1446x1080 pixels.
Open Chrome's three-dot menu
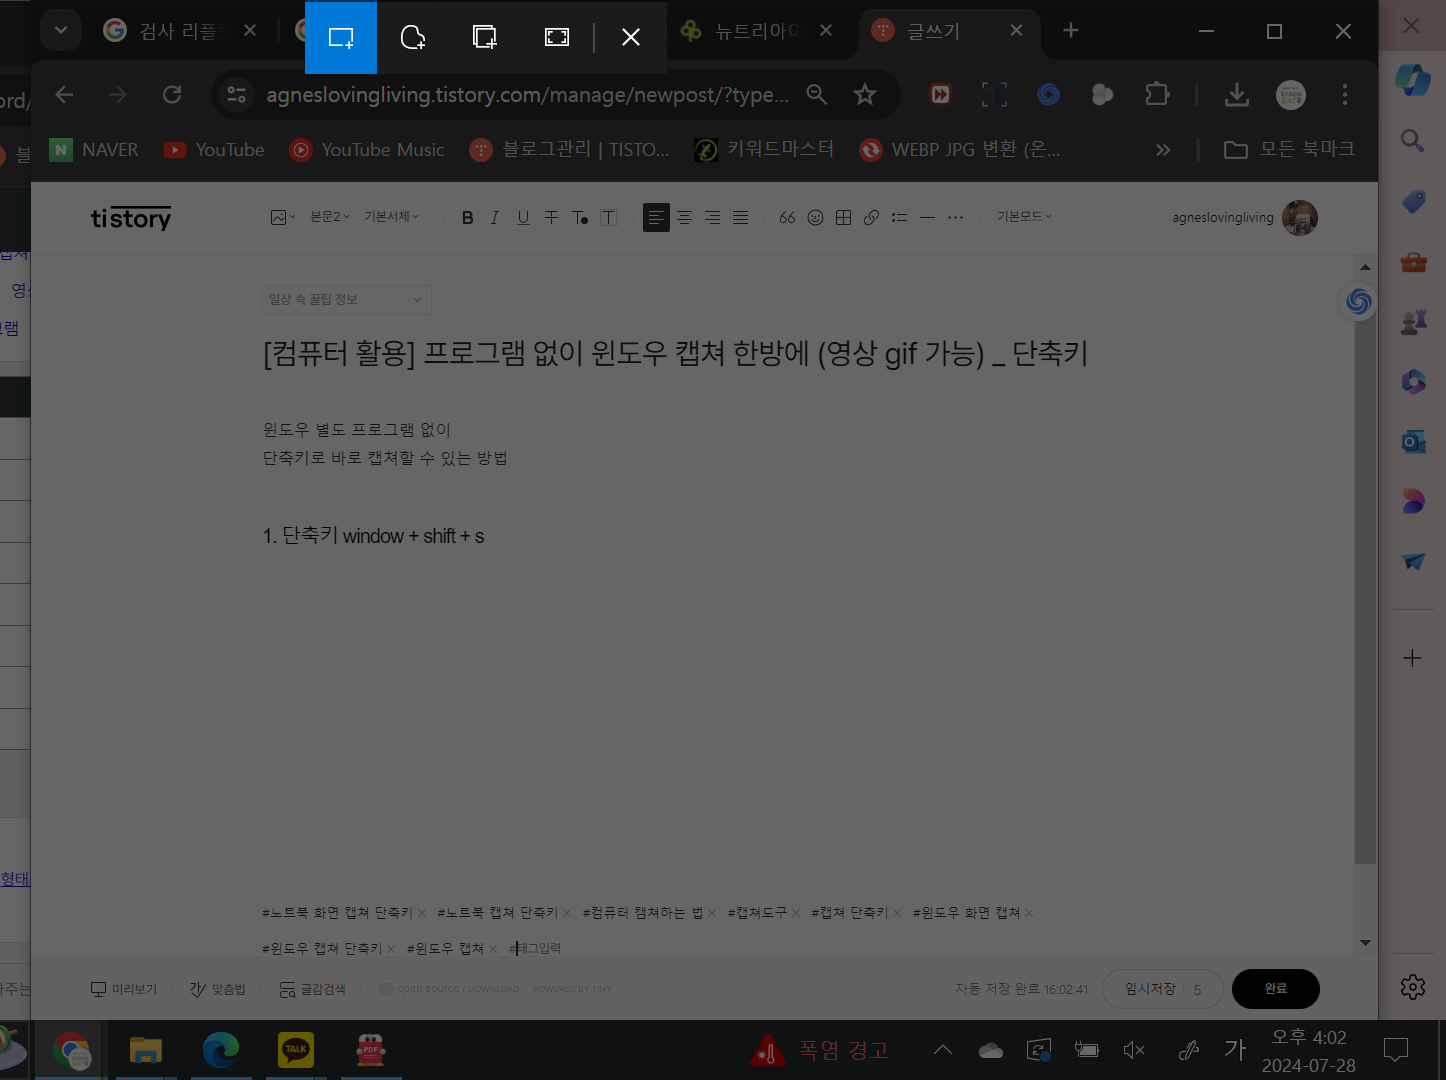click(1345, 94)
